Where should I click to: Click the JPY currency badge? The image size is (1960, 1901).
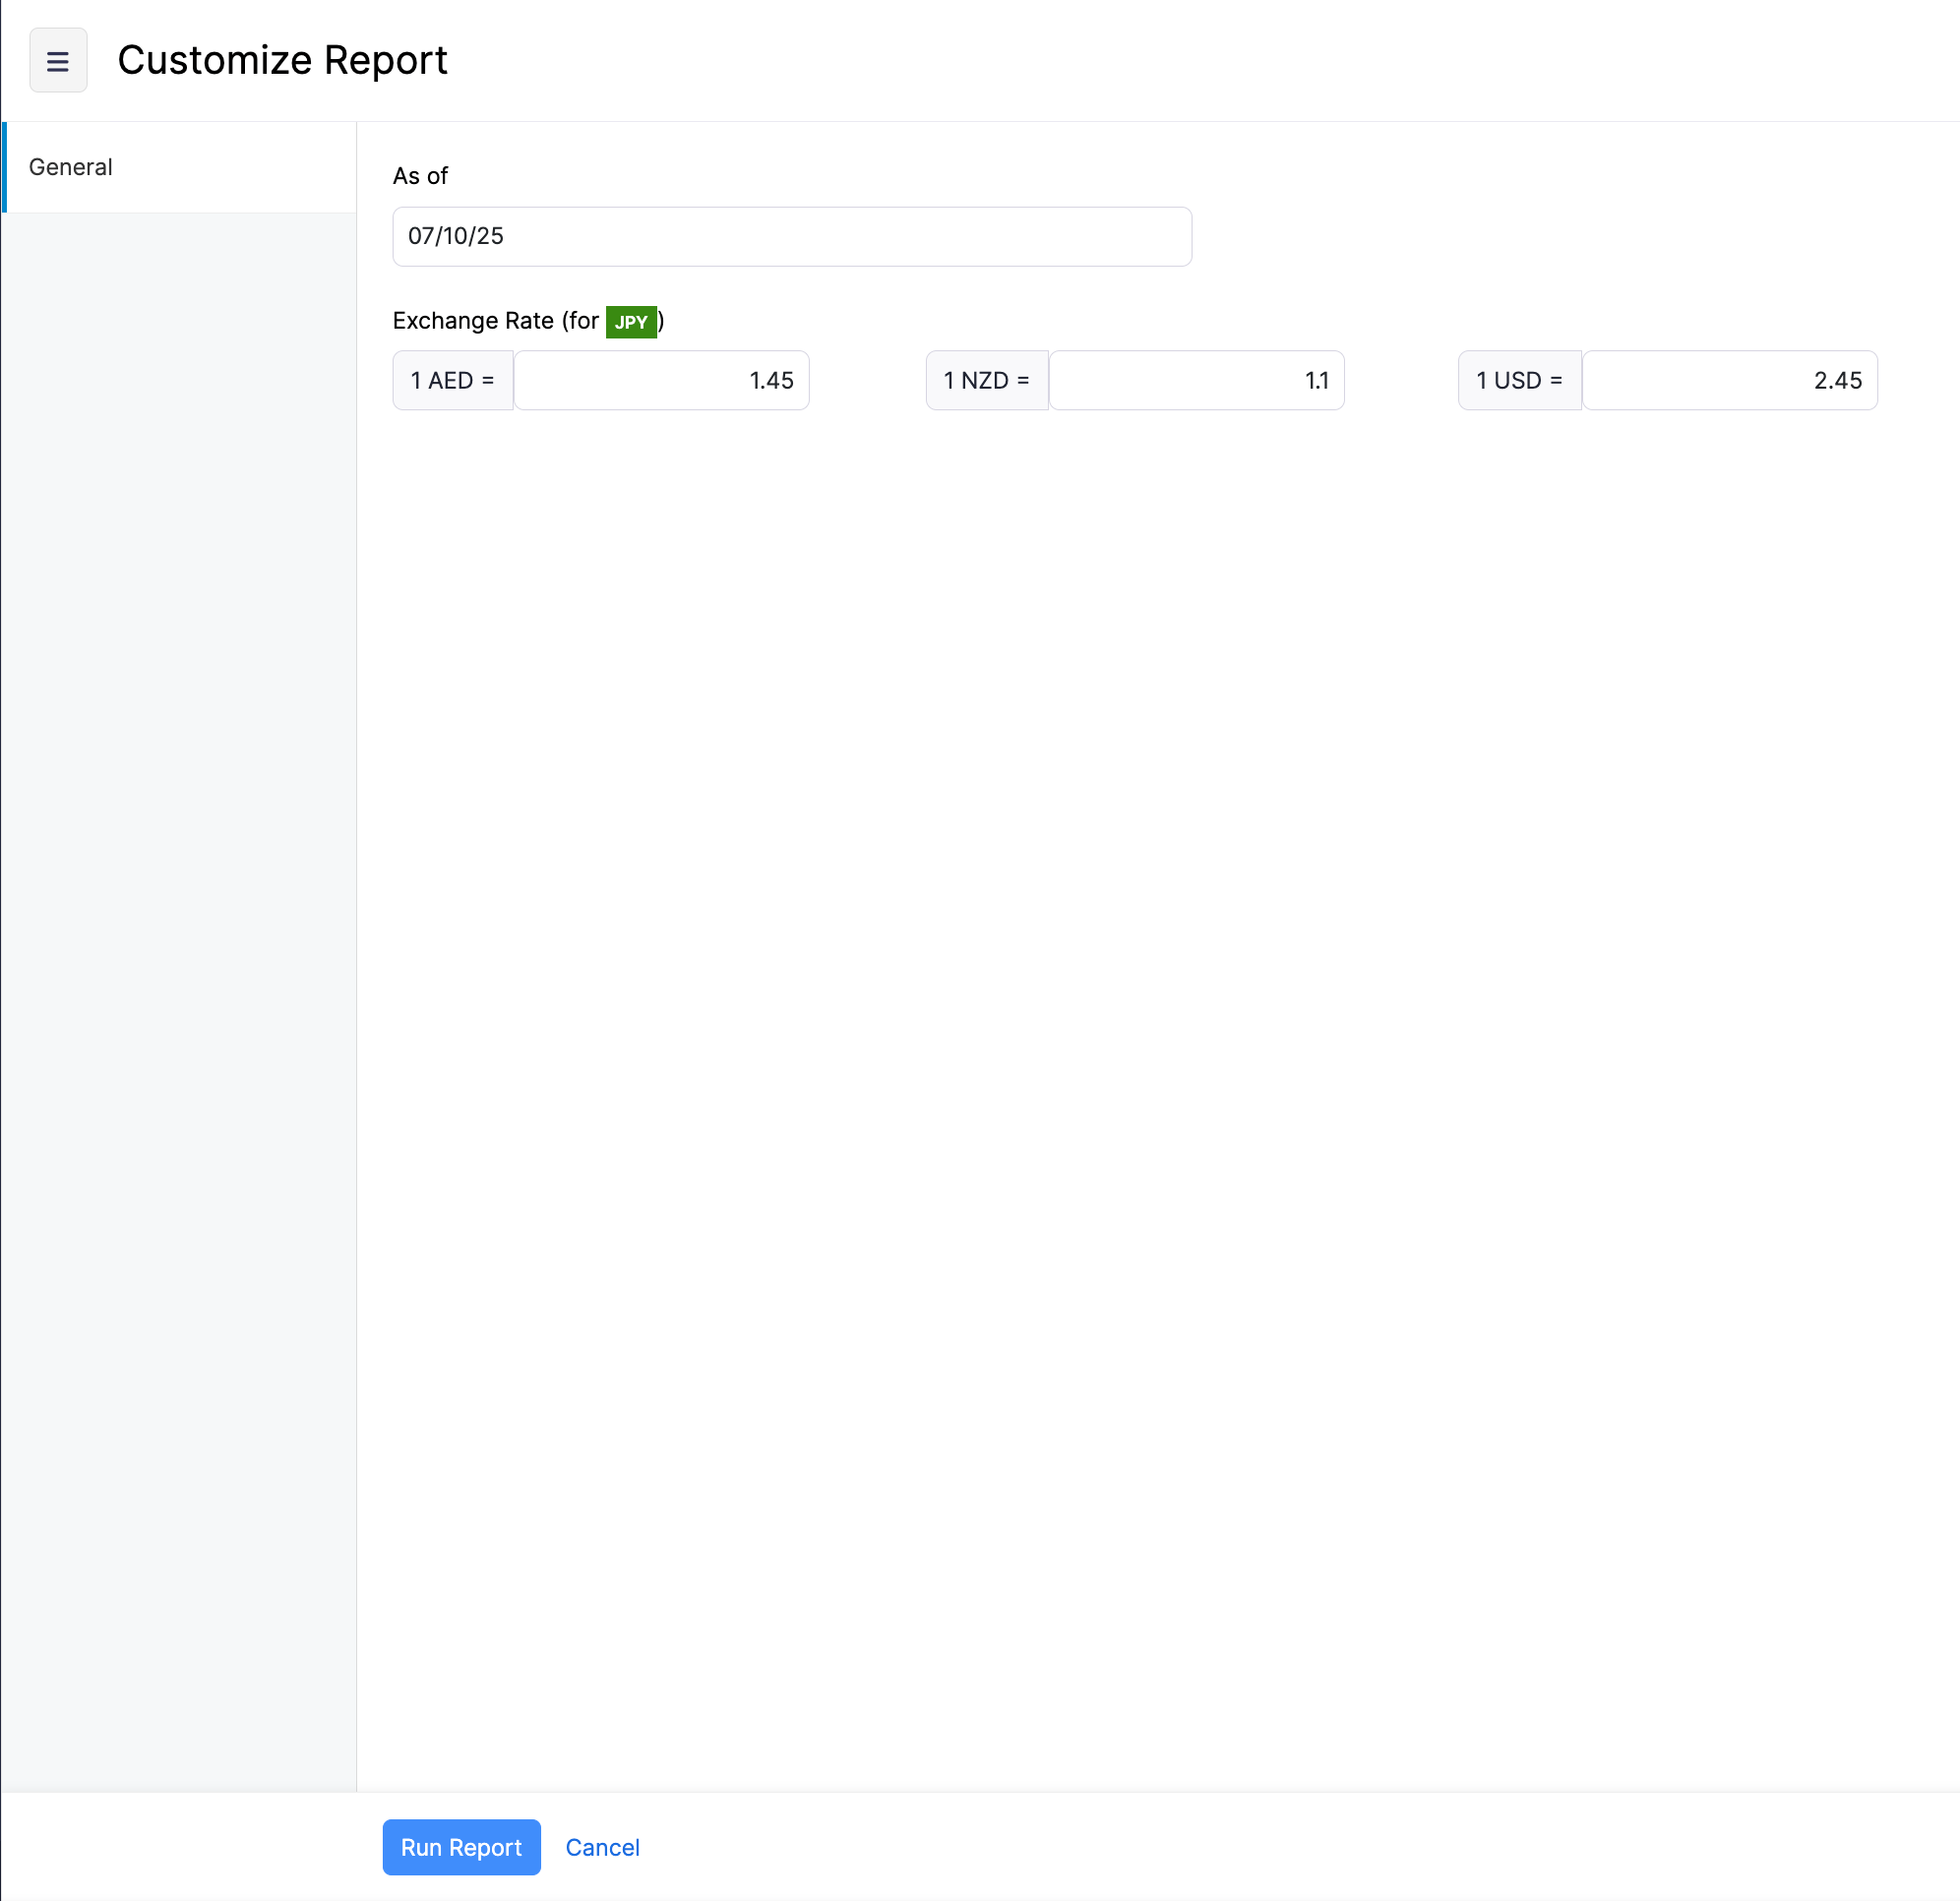631,322
